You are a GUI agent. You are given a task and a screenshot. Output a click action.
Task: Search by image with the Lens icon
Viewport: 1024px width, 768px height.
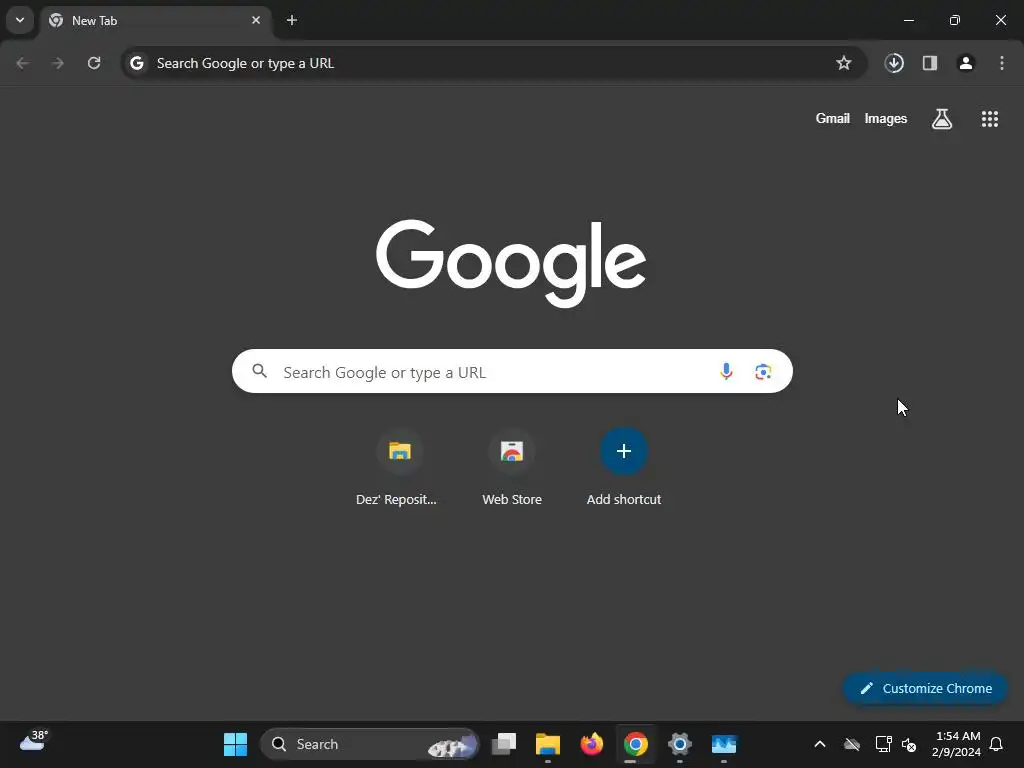763,372
